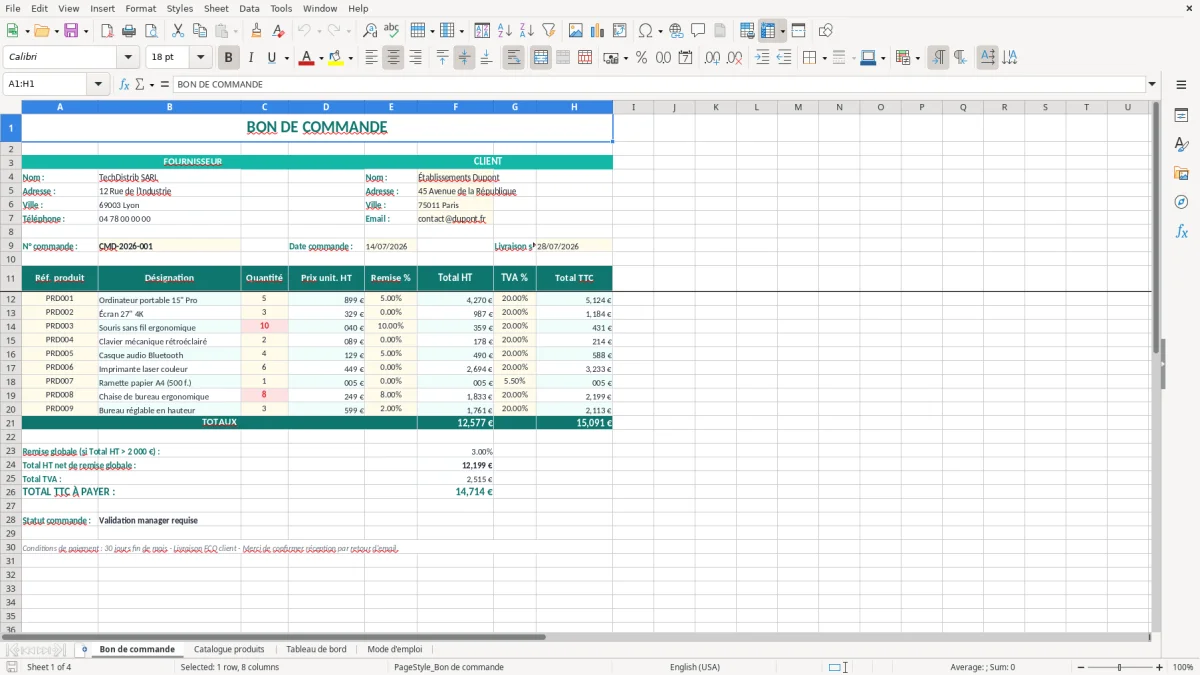This screenshot has width=1200, height=675.
Task: Cut the selection with scissors icon
Action: [178, 31]
